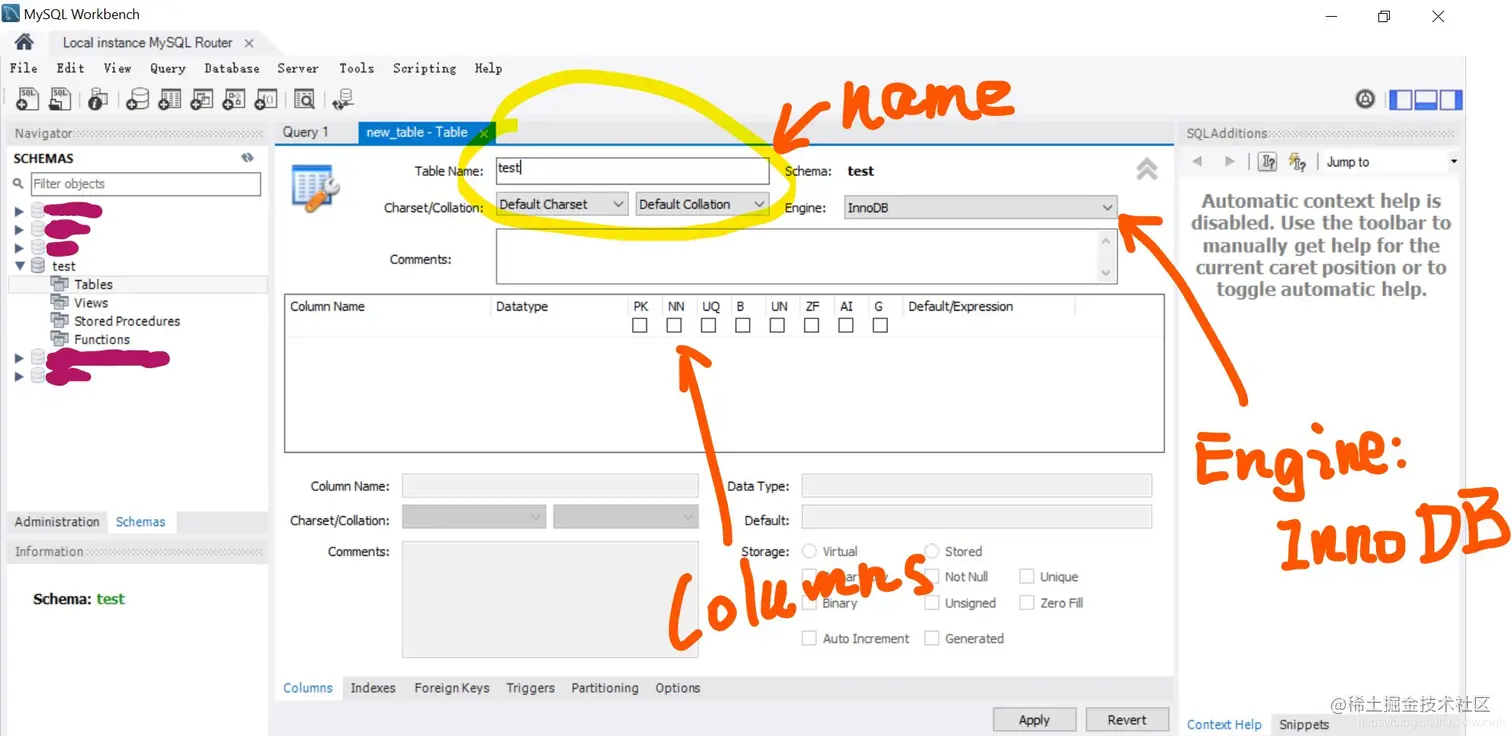
Task: Tick the ZF column checkbox
Action: coord(811,325)
